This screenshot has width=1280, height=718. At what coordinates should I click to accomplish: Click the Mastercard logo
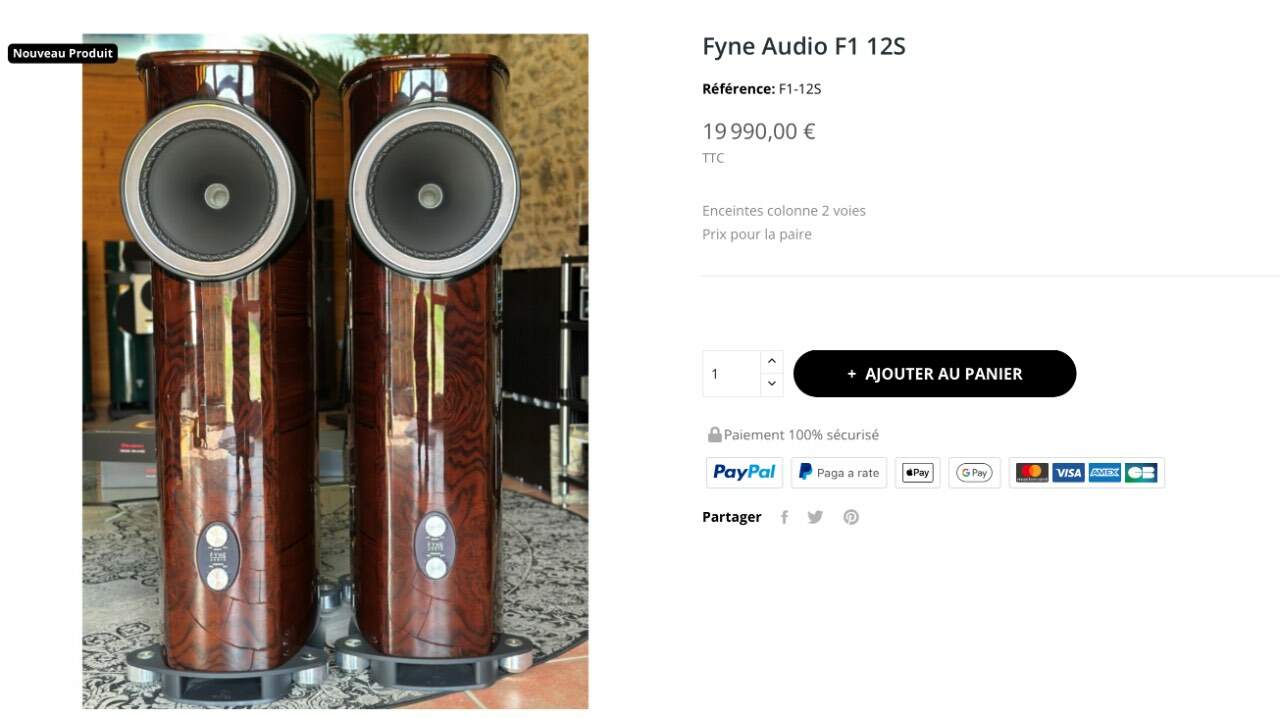(x=1032, y=473)
